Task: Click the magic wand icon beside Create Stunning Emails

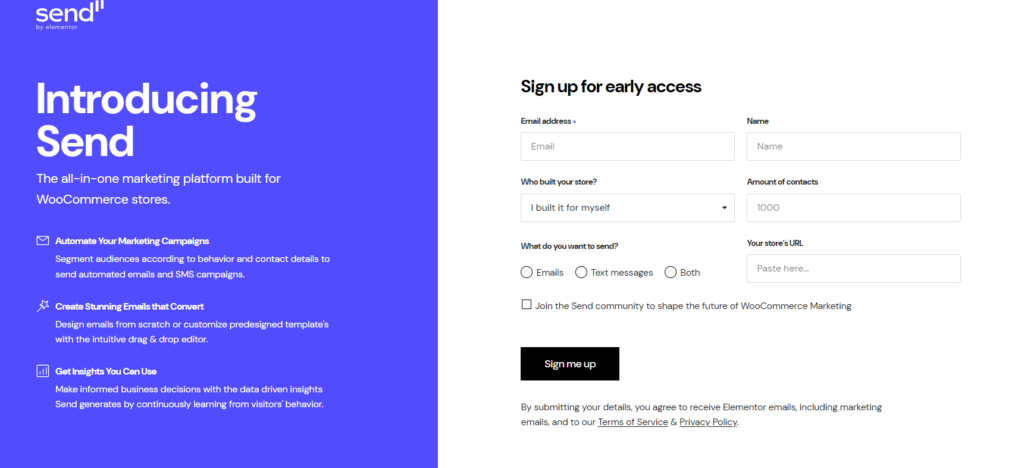Action: (42, 305)
